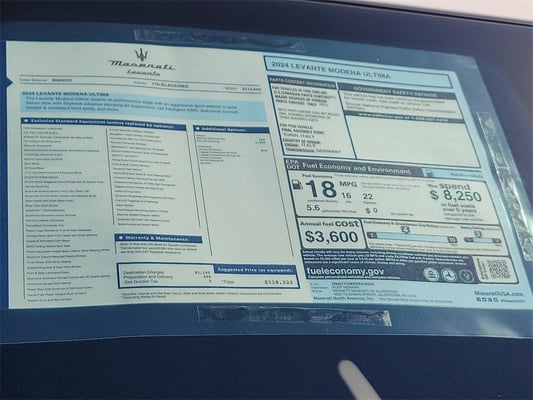533x400 pixels.
Task: Click the EPA DOT badge
Action: coord(292,164)
